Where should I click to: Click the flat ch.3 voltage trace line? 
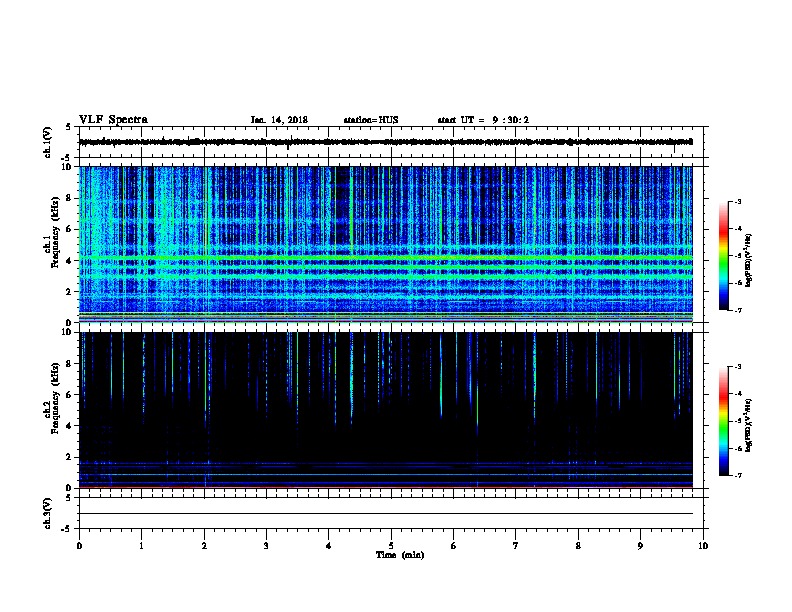click(x=386, y=514)
